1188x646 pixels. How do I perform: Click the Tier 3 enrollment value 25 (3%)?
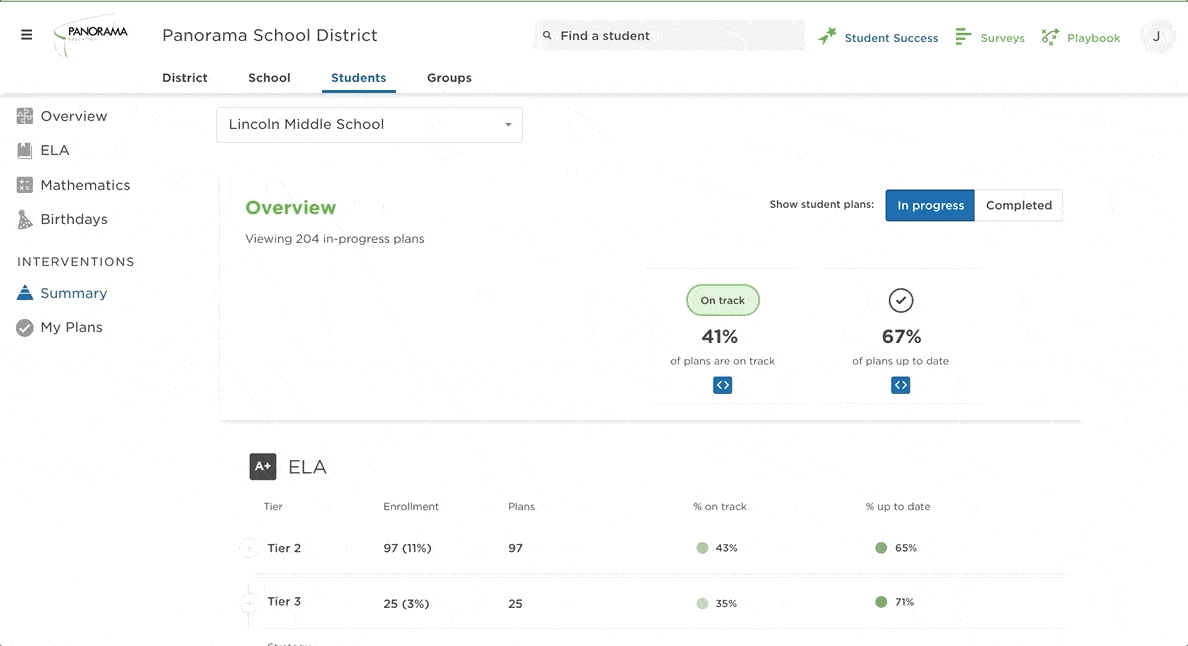[406, 604]
